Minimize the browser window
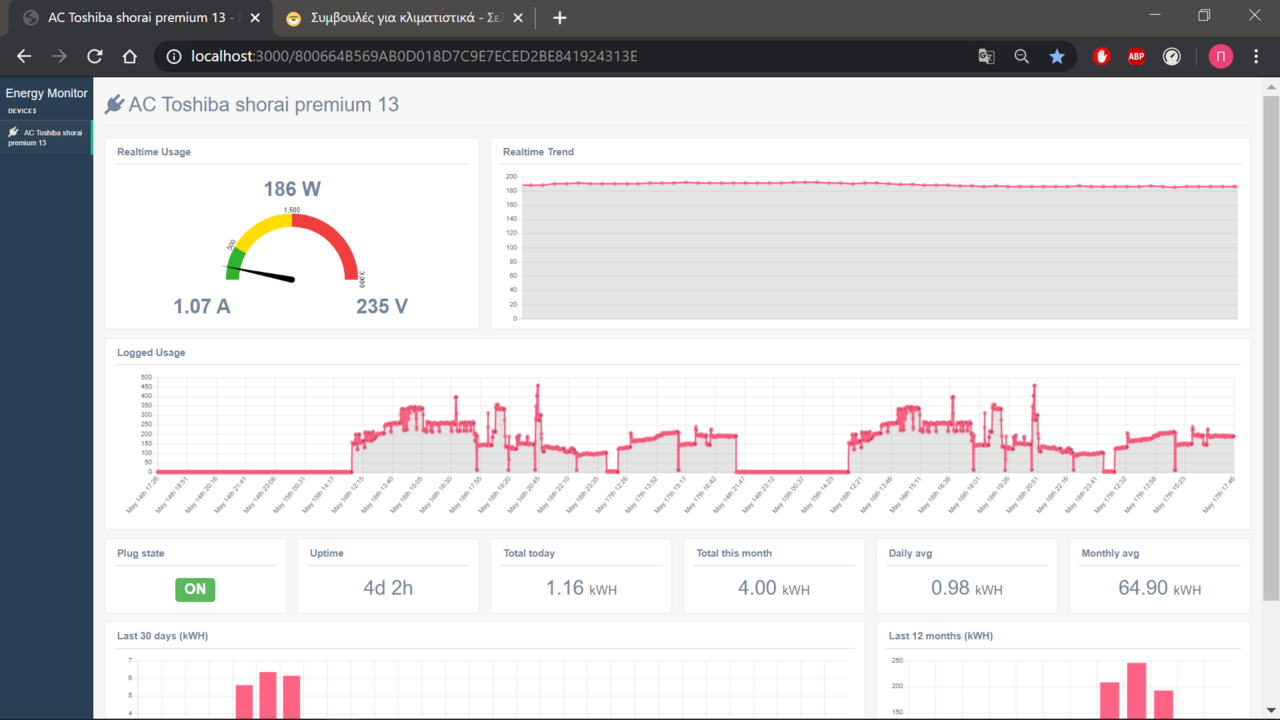 [x=1156, y=15]
